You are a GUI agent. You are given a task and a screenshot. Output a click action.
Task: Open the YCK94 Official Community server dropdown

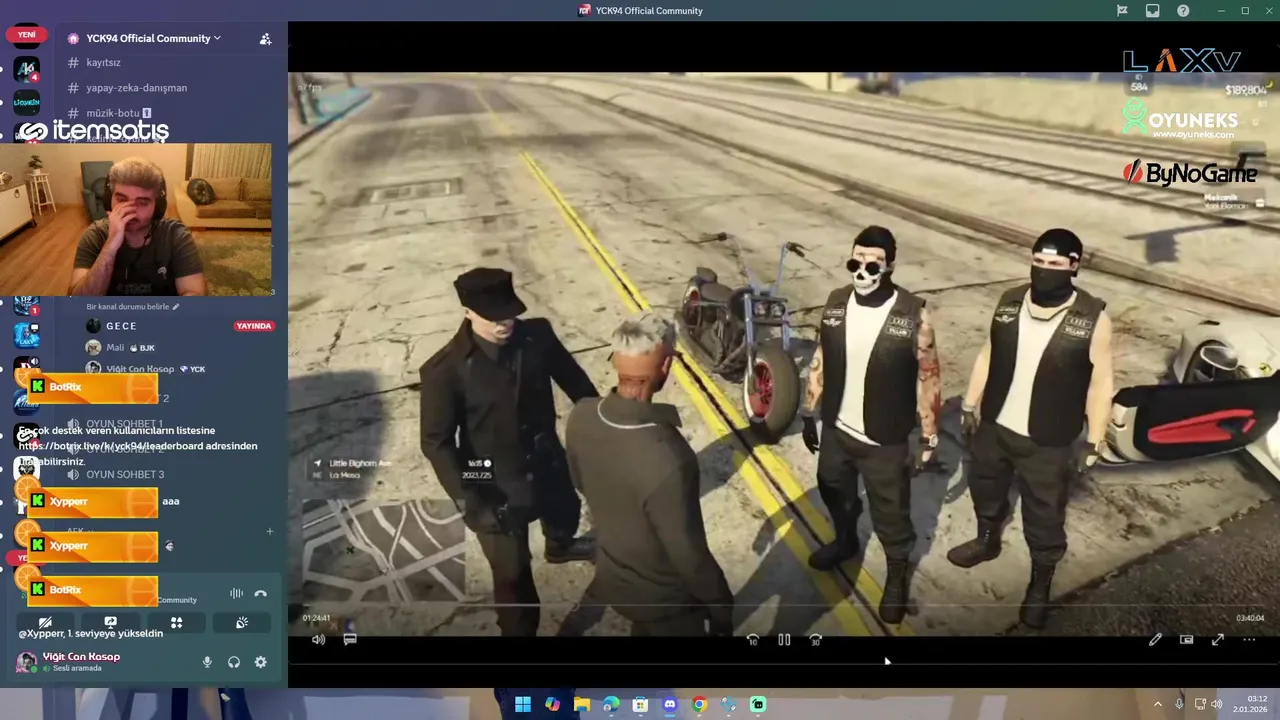[152, 38]
